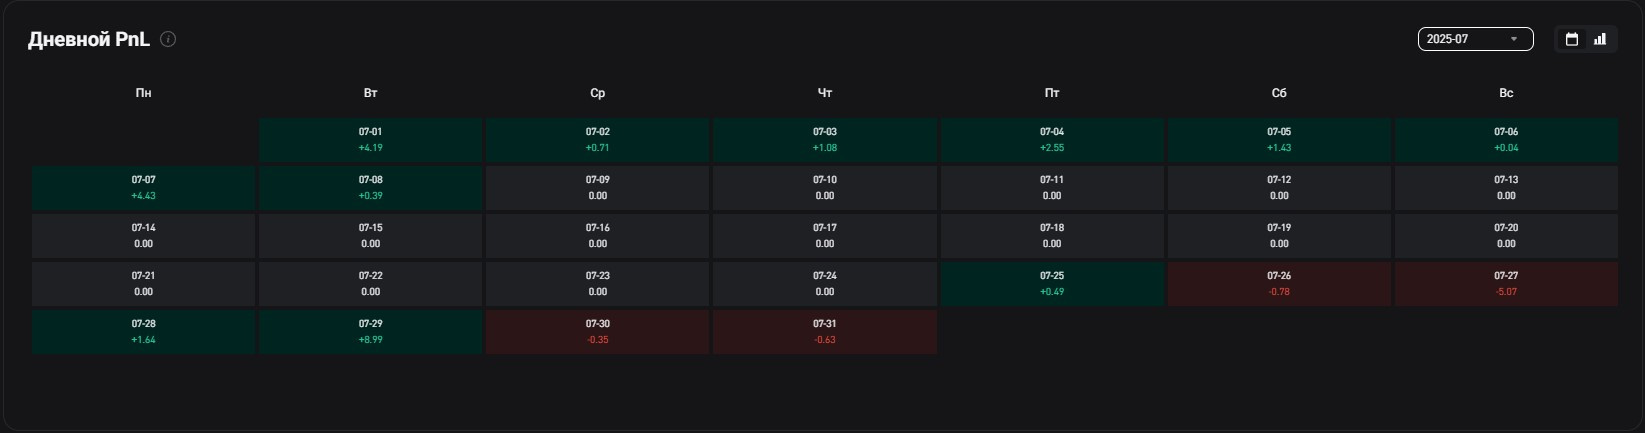Image resolution: width=1645 pixels, height=433 pixels.
Task: Select the 07-25 cell showing +0.49
Action: coord(1052,284)
